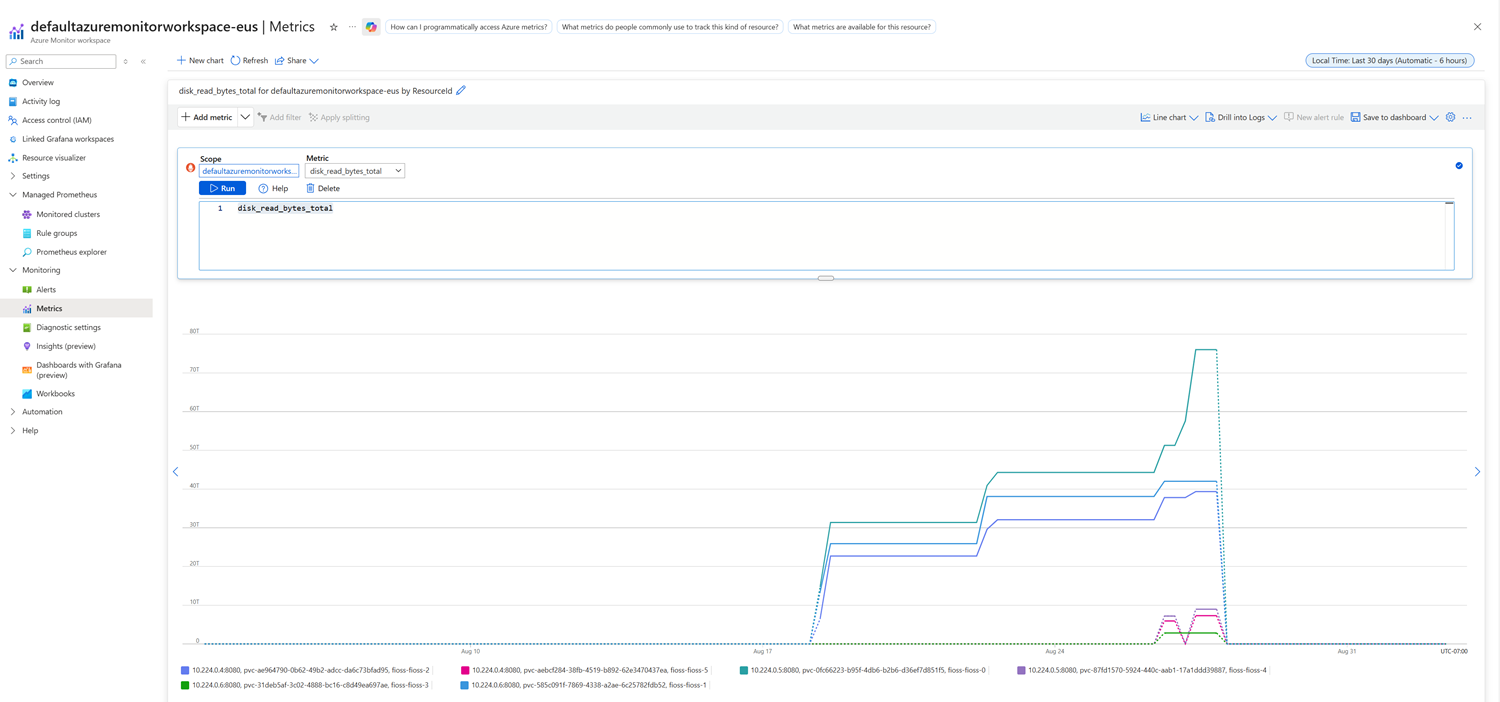Click the query editor resize handle
The width and height of the screenshot is (1500, 702).
[x=826, y=278]
